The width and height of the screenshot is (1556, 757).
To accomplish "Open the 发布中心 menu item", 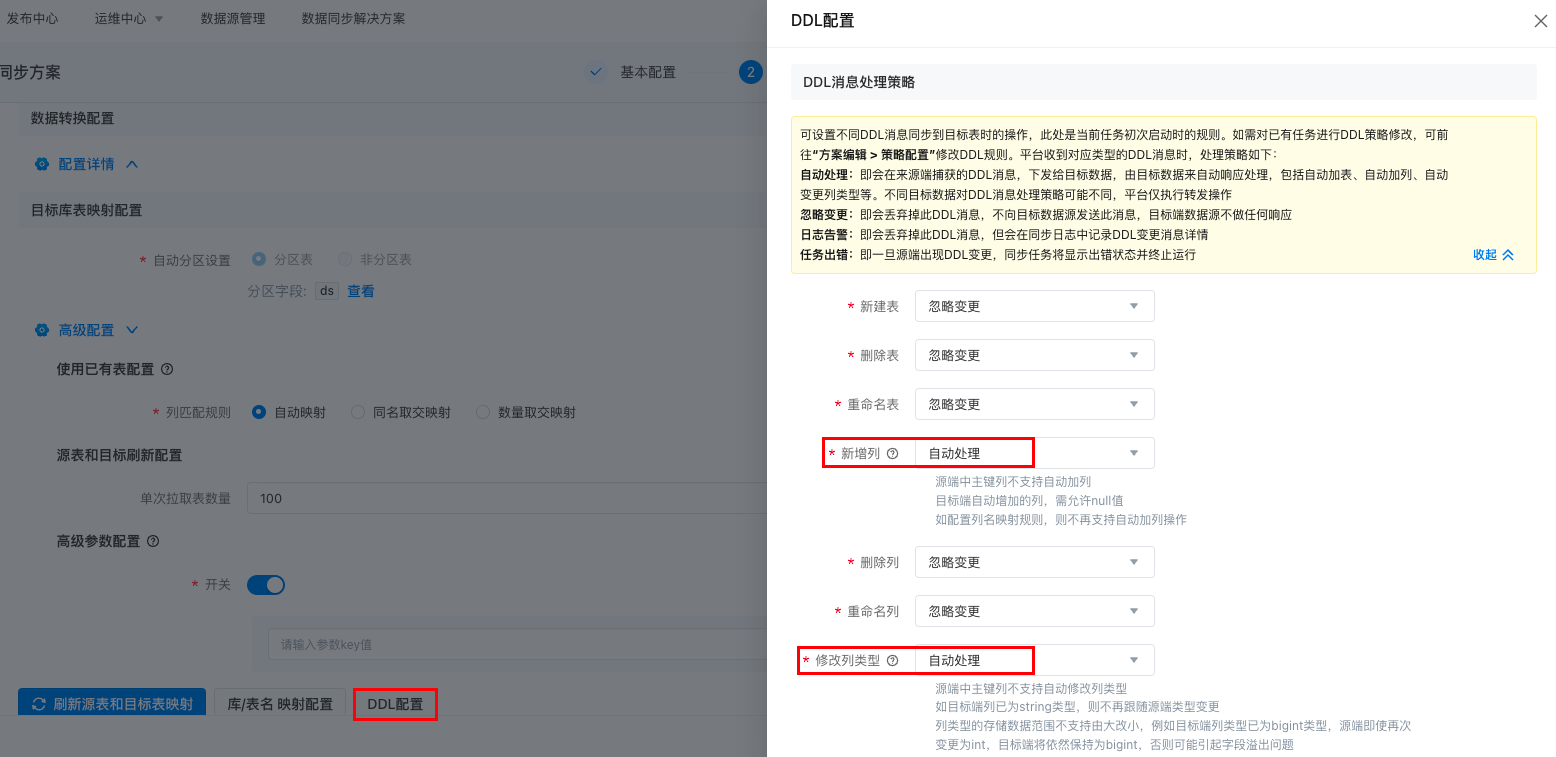I will (x=32, y=18).
